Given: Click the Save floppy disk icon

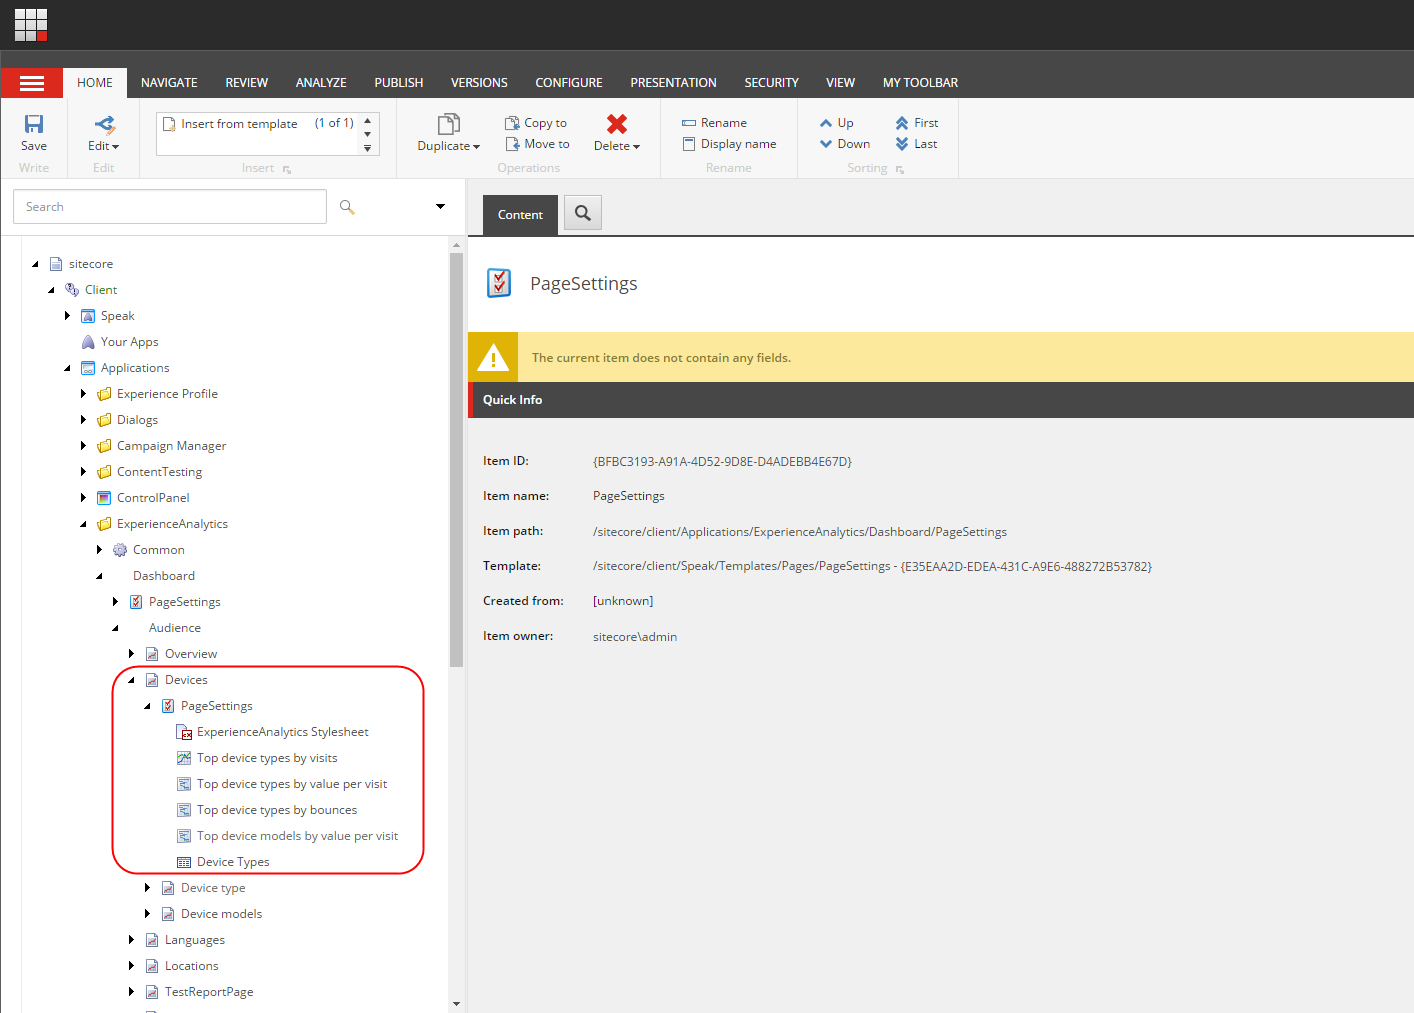Looking at the screenshot, I should [x=34, y=124].
